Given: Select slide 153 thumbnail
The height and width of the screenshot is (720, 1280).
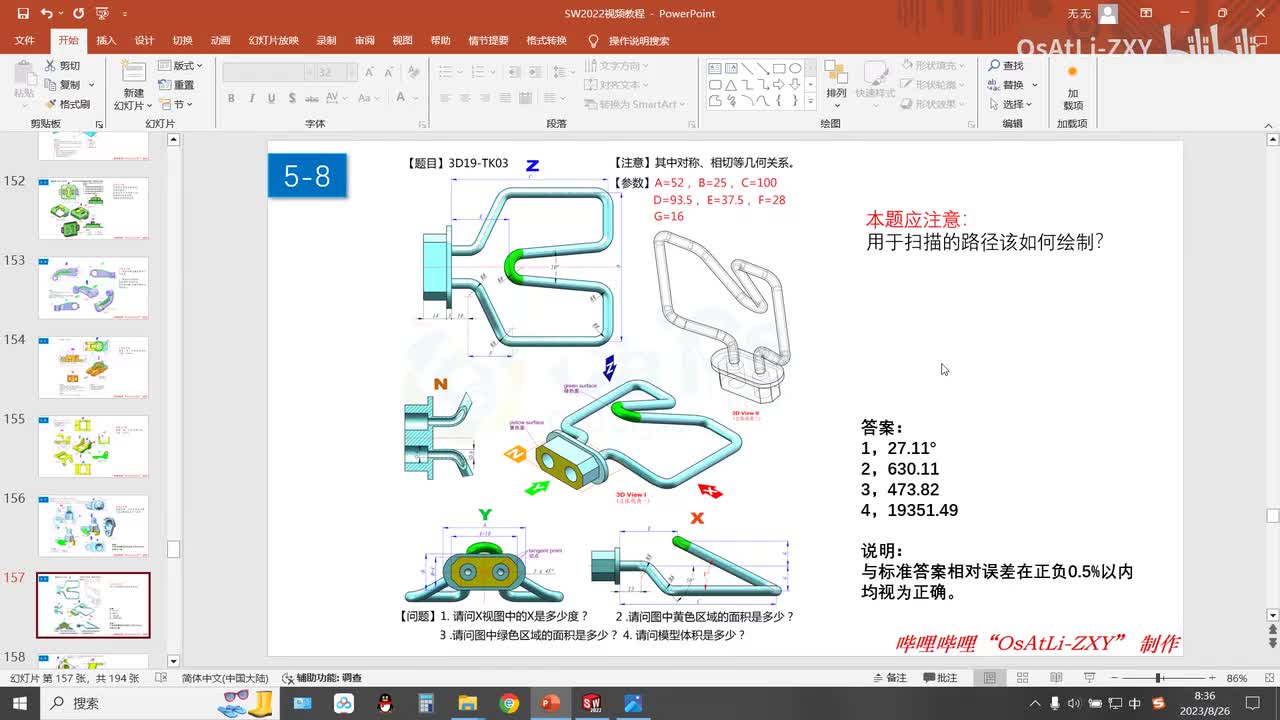Looking at the screenshot, I should (93, 288).
